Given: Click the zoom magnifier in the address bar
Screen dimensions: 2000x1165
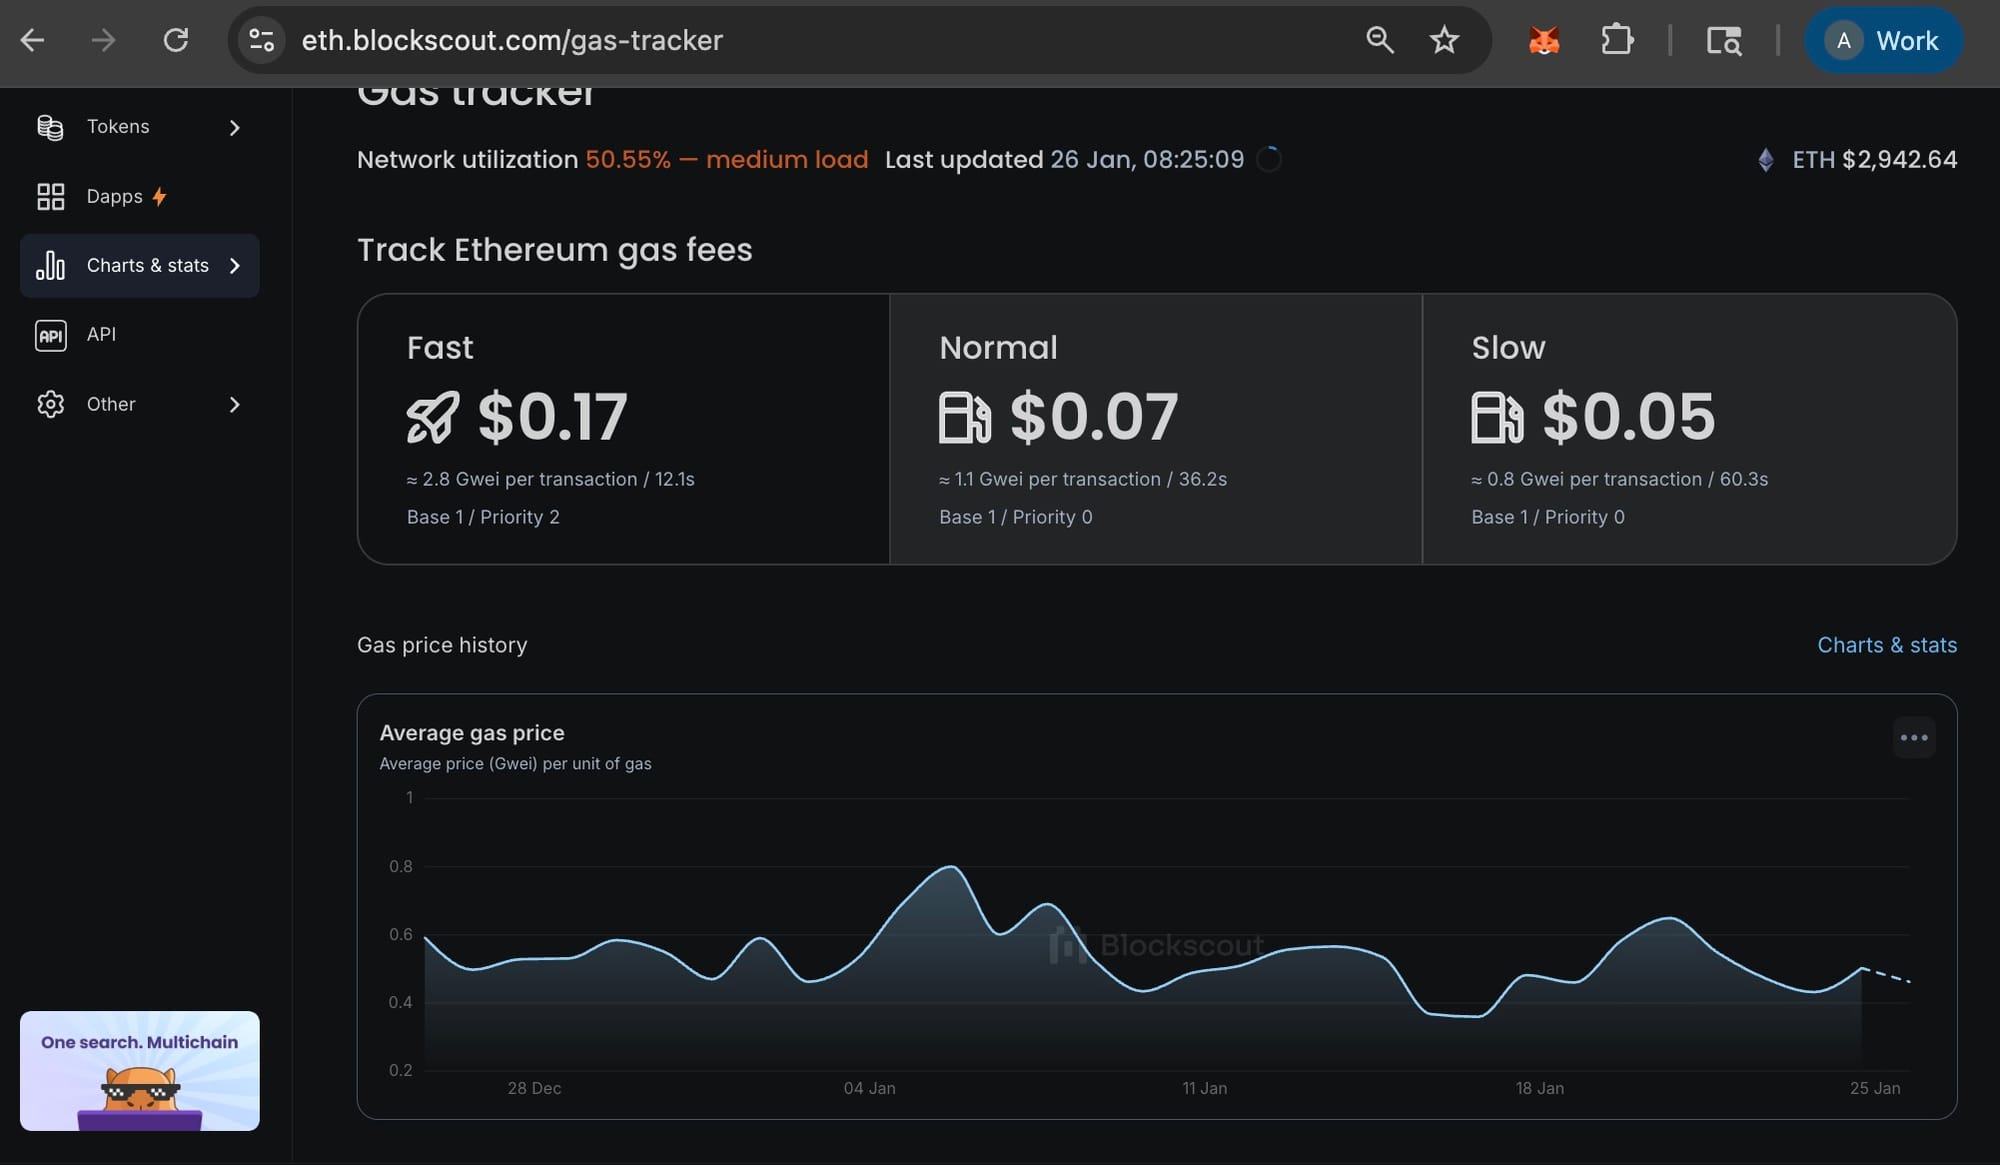Looking at the screenshot, I should [x=1379, y=40].
